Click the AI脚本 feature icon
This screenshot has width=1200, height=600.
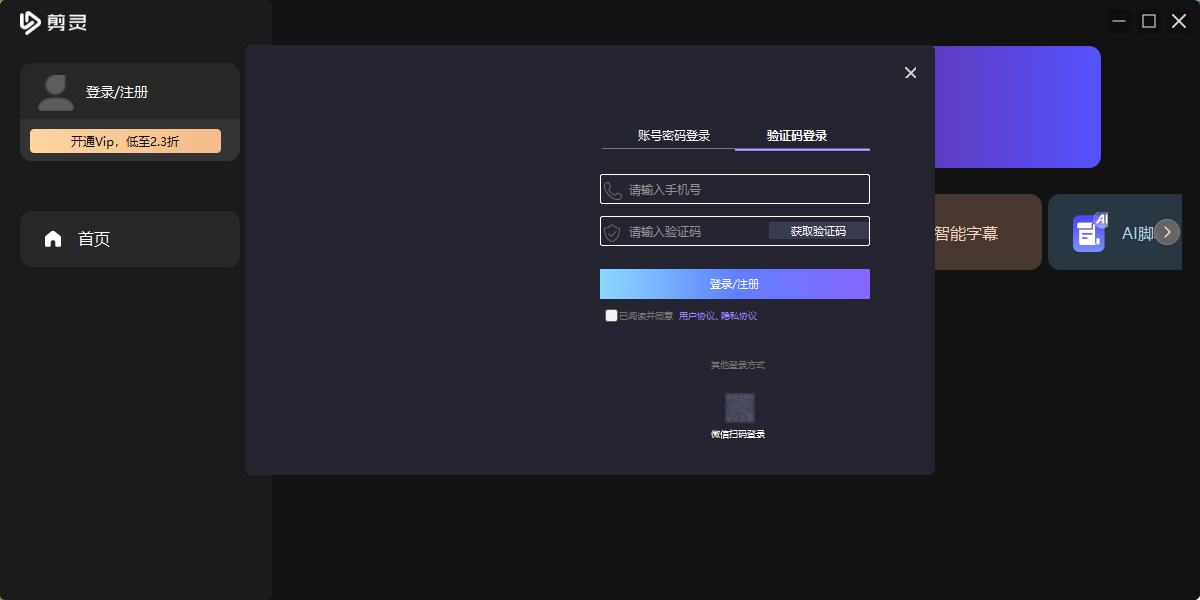pos(1088,231)
